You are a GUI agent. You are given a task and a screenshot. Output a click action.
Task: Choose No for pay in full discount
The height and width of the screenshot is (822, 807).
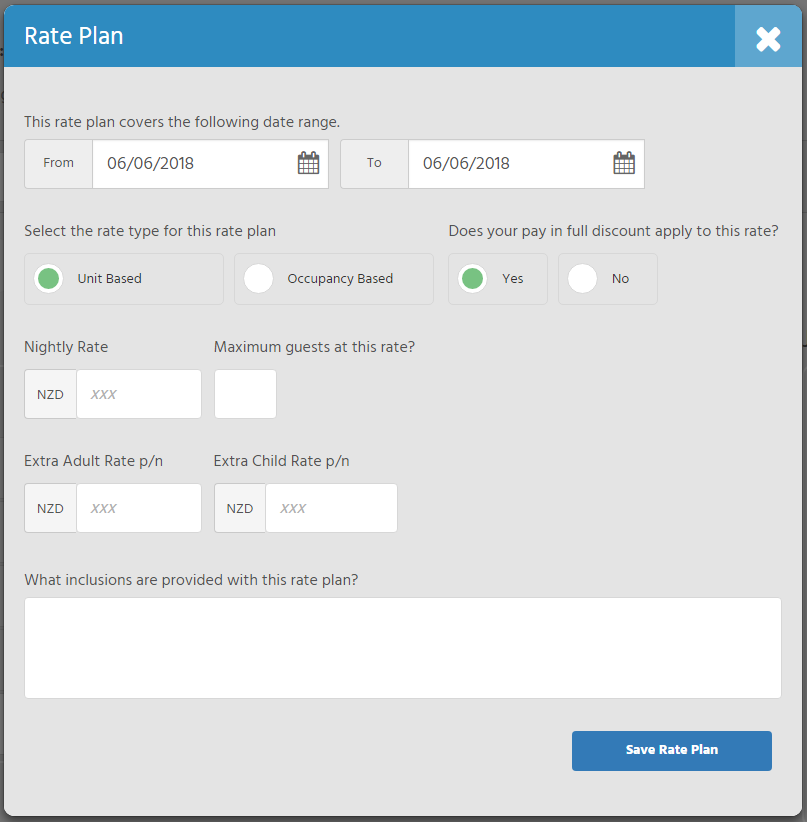[608, 279]
